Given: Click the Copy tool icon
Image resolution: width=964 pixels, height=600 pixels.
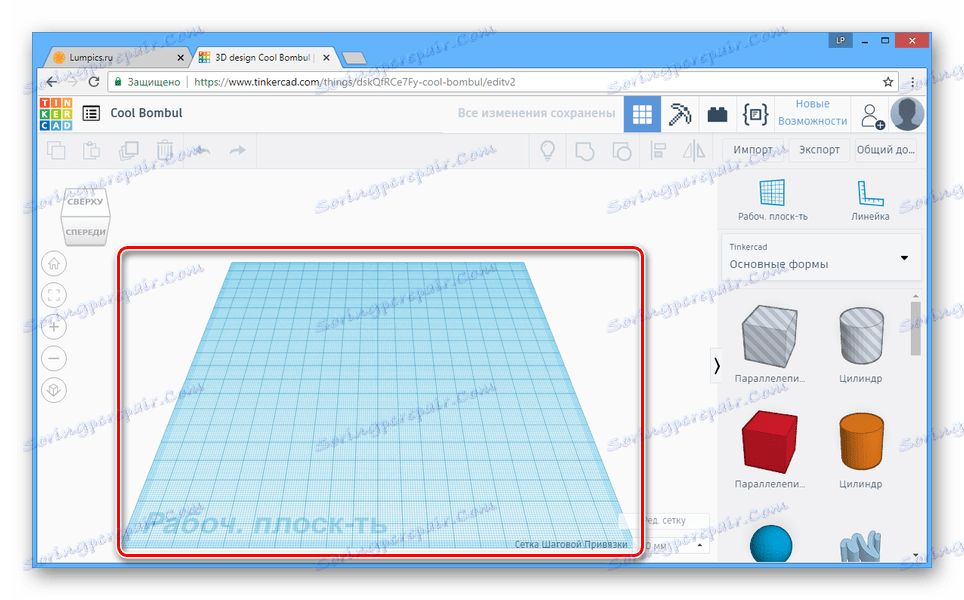Looking at the screenshot, I should pyautogui.click(x=56, y=150).
